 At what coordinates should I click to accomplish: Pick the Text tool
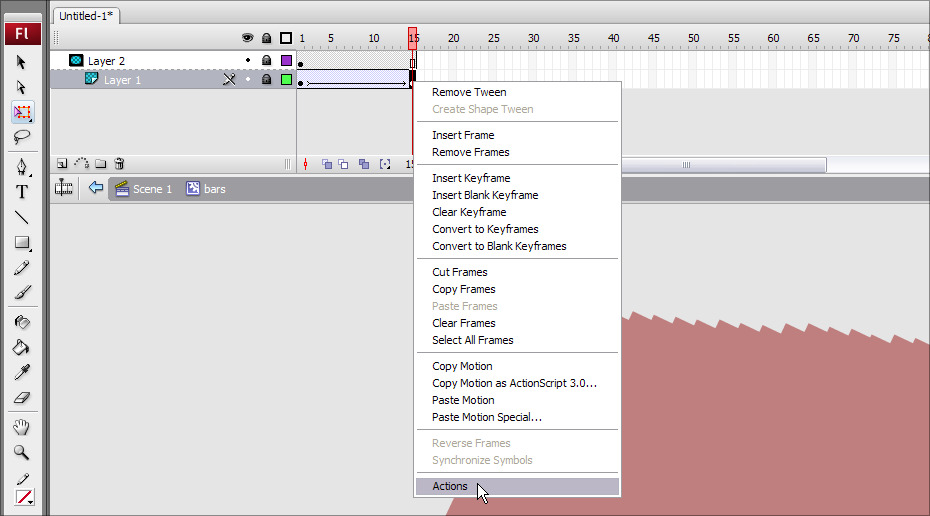coord(22,192)
